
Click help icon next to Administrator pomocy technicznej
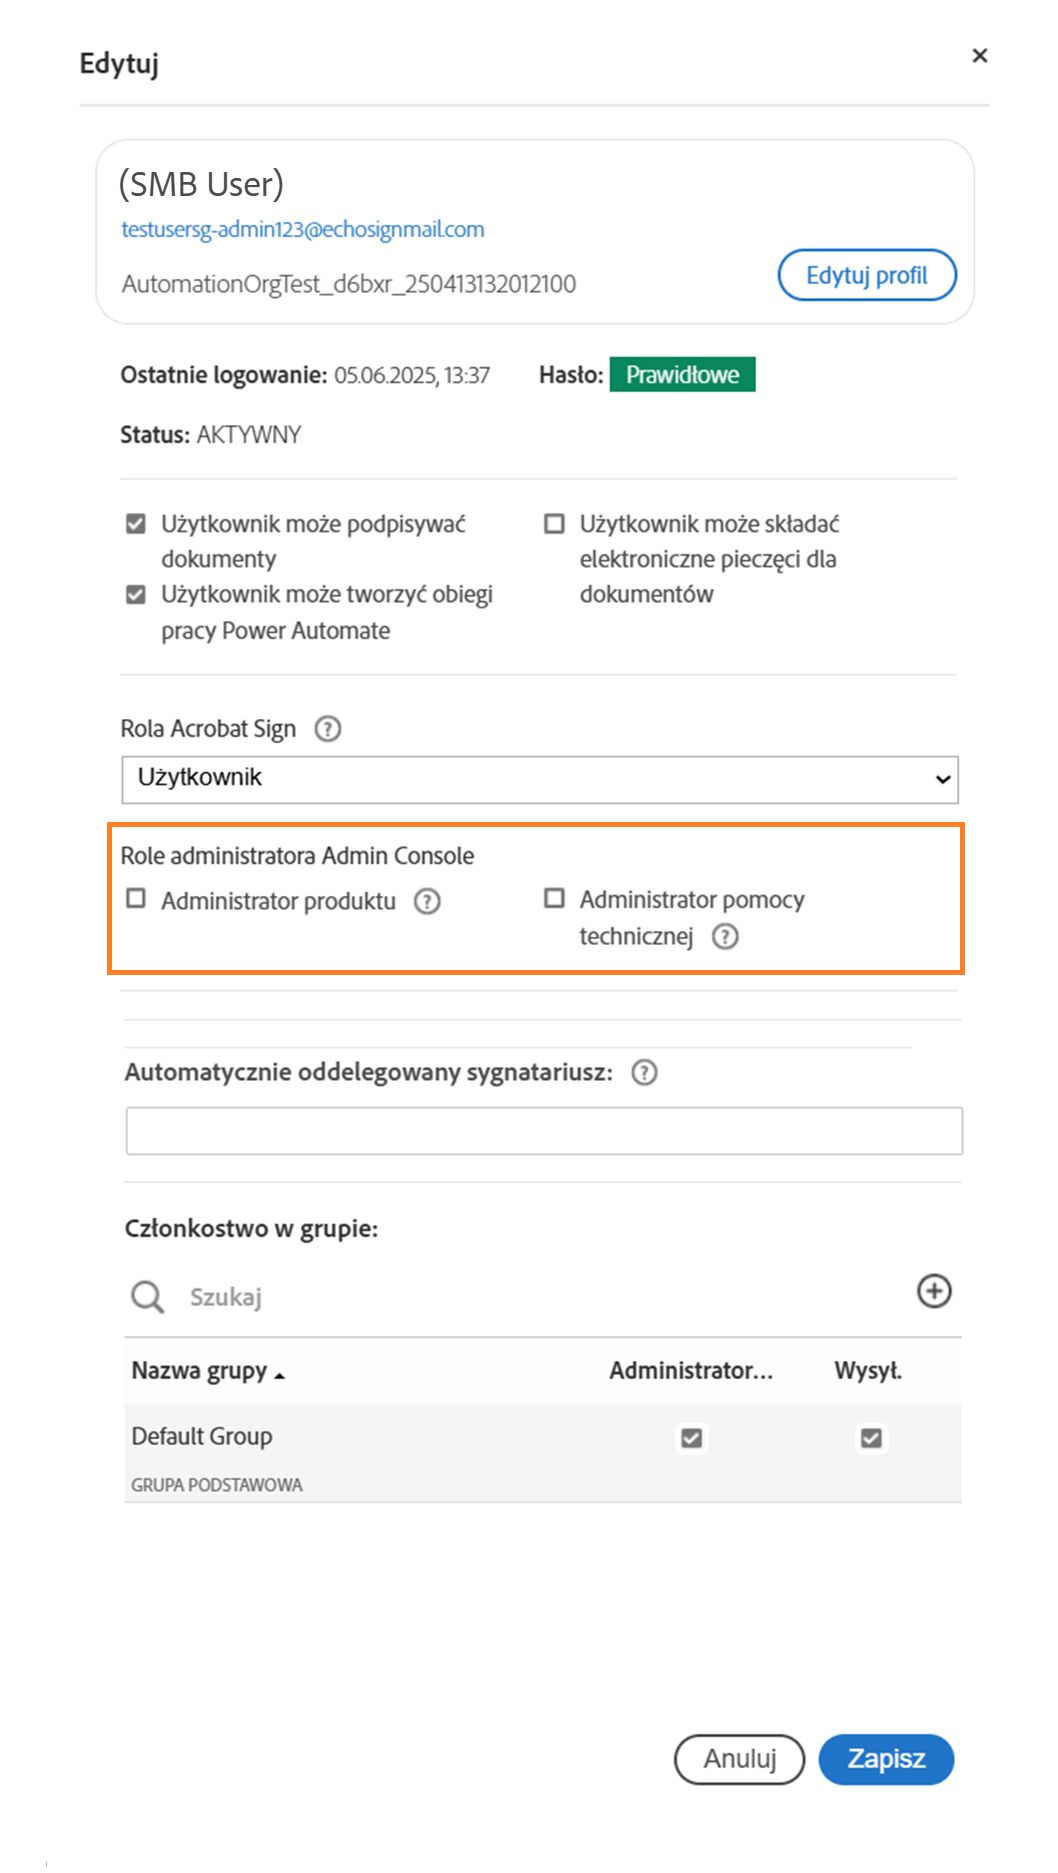[725, 937]
